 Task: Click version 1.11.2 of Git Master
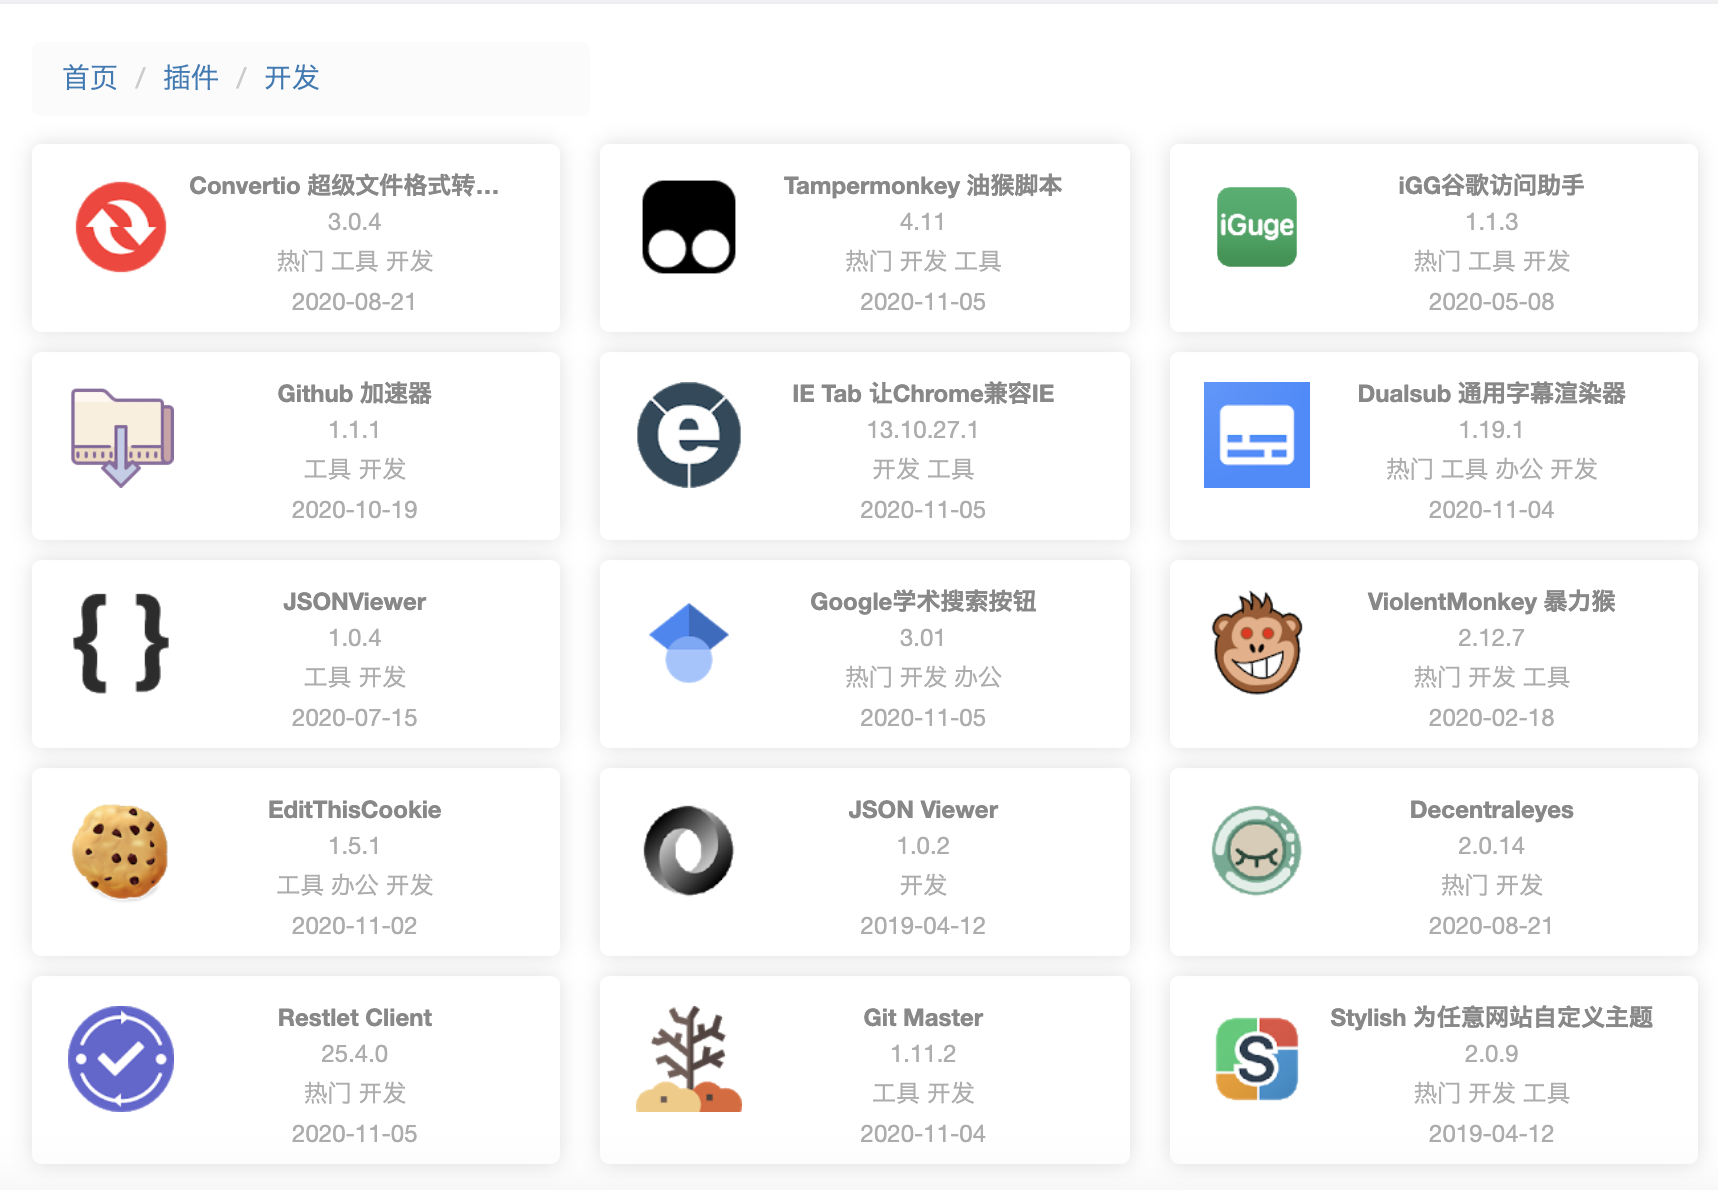tap(923, 1054)
